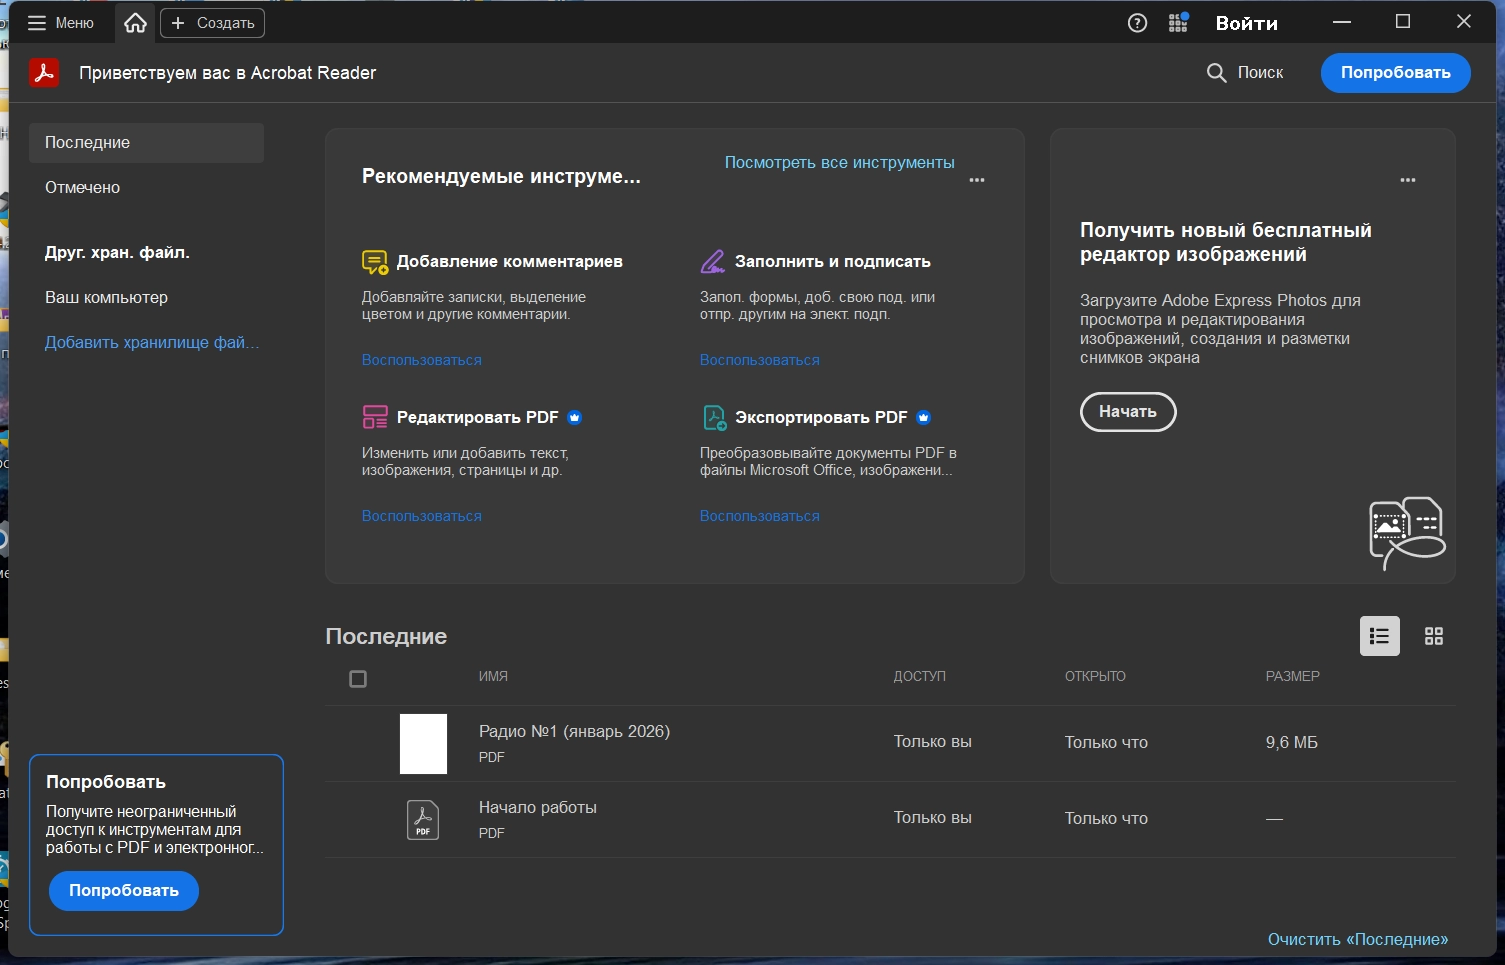This screenshot has height=965, width=1505.
Task: Open the Help question mark icon
Action: coord(1137,23)
